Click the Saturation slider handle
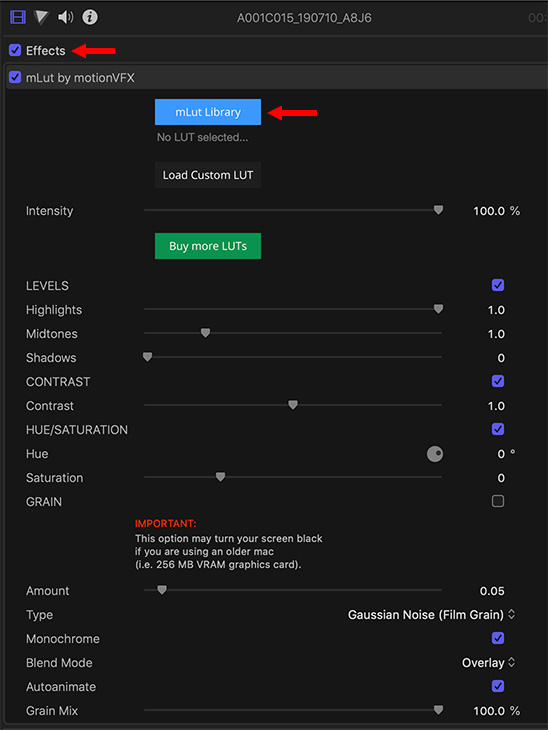548x730 pixels. (221, 477)
